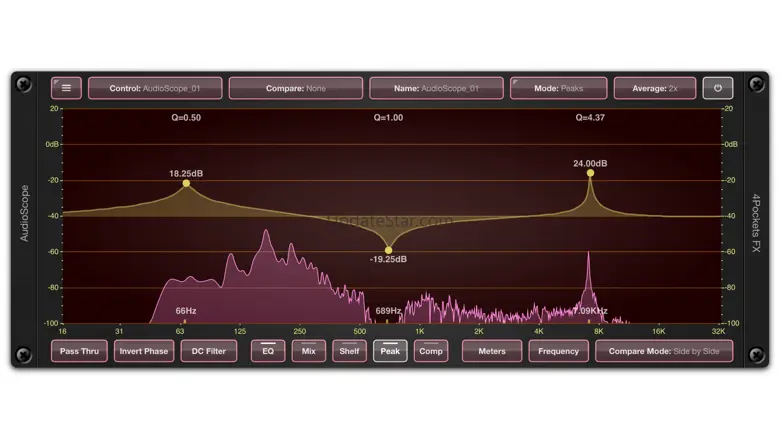Select the 24.00dB EQ node
Screen dimensions: 780x439
590,173
